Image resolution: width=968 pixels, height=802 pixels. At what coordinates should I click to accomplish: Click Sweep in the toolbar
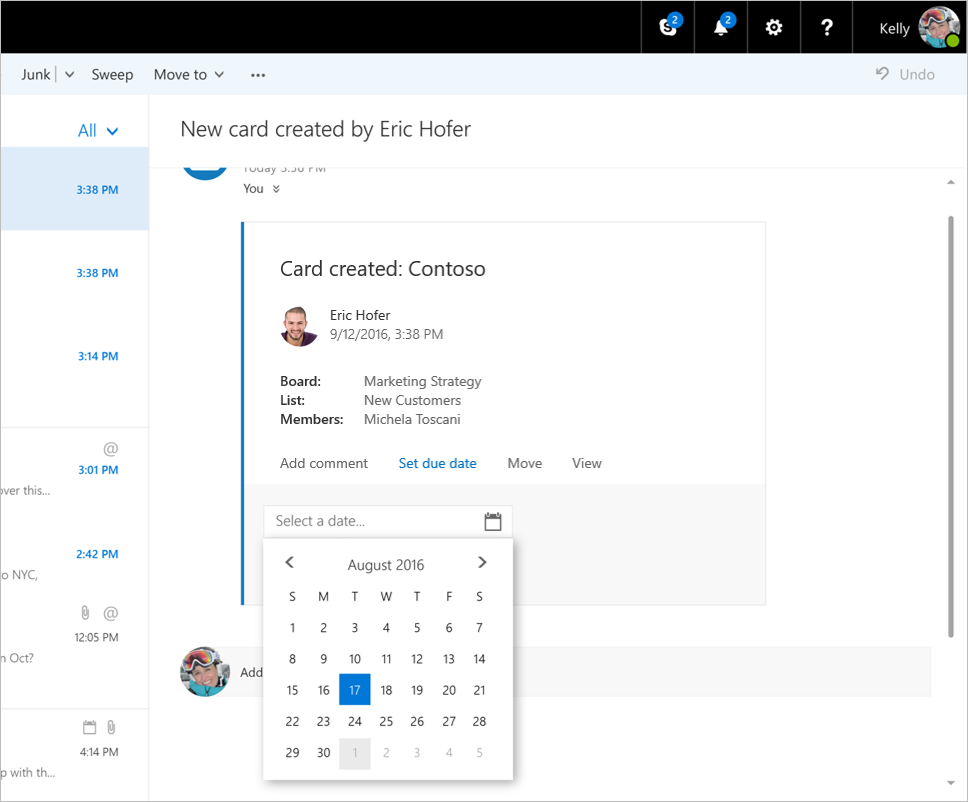[x=112, y=75]
